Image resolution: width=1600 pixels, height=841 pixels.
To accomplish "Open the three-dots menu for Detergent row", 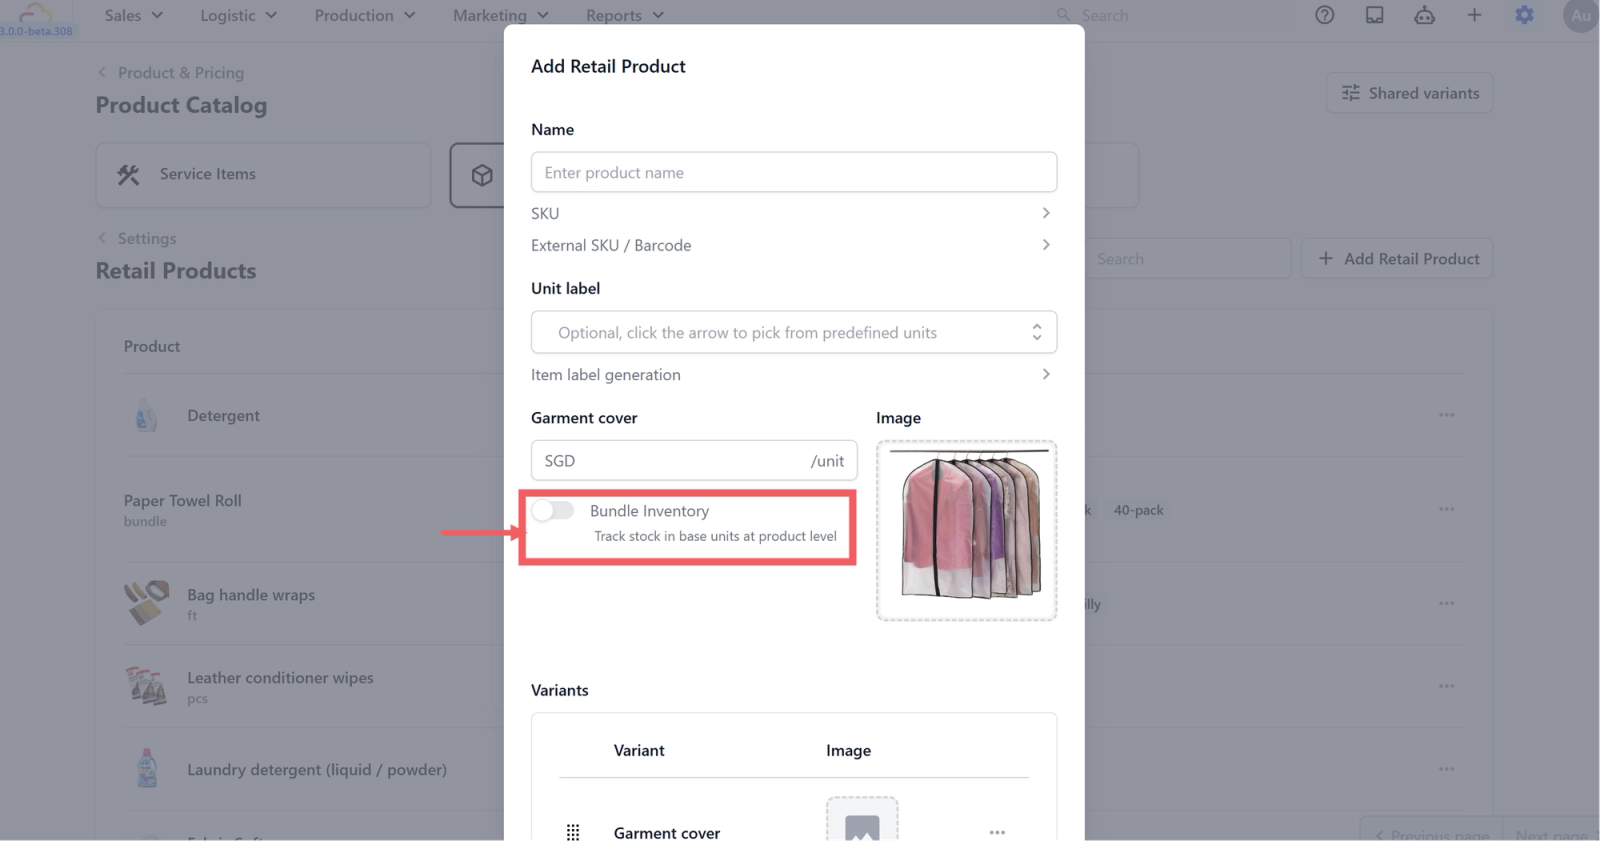I will coord(1446,415).
